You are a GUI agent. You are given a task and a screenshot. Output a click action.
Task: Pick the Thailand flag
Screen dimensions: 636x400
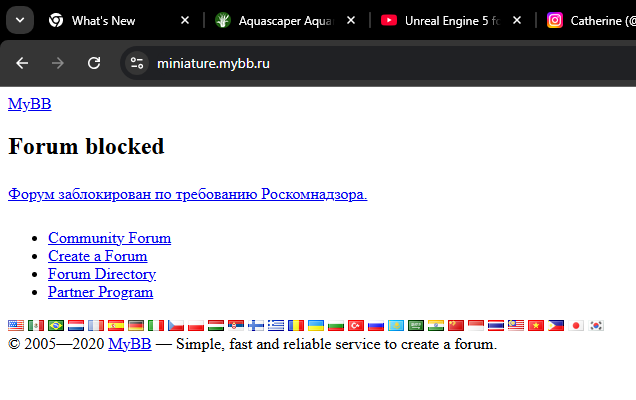point(496,325)
